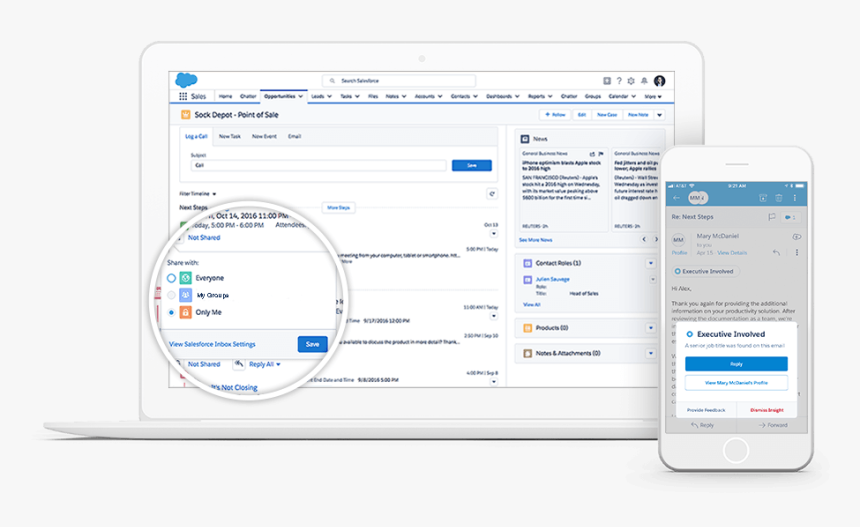Open the help question mark icon
The width and height of the screenshot is (860, 527).
pyautogui.click(x=619, y=81)
